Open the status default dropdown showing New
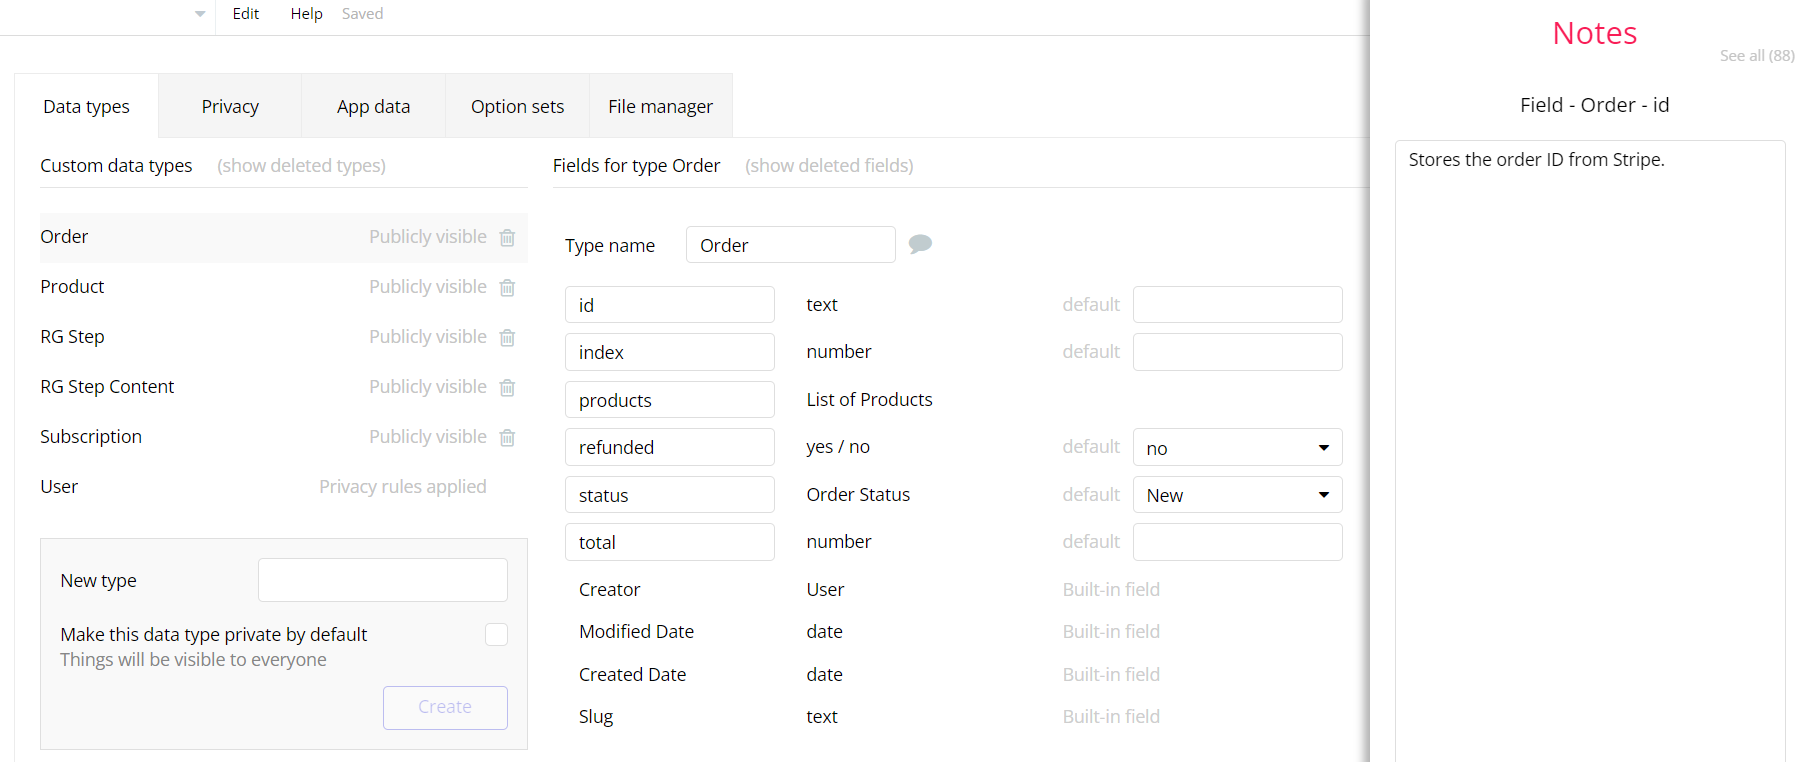Viewport: 1799px width, 762px height. tap(1237, 495)
